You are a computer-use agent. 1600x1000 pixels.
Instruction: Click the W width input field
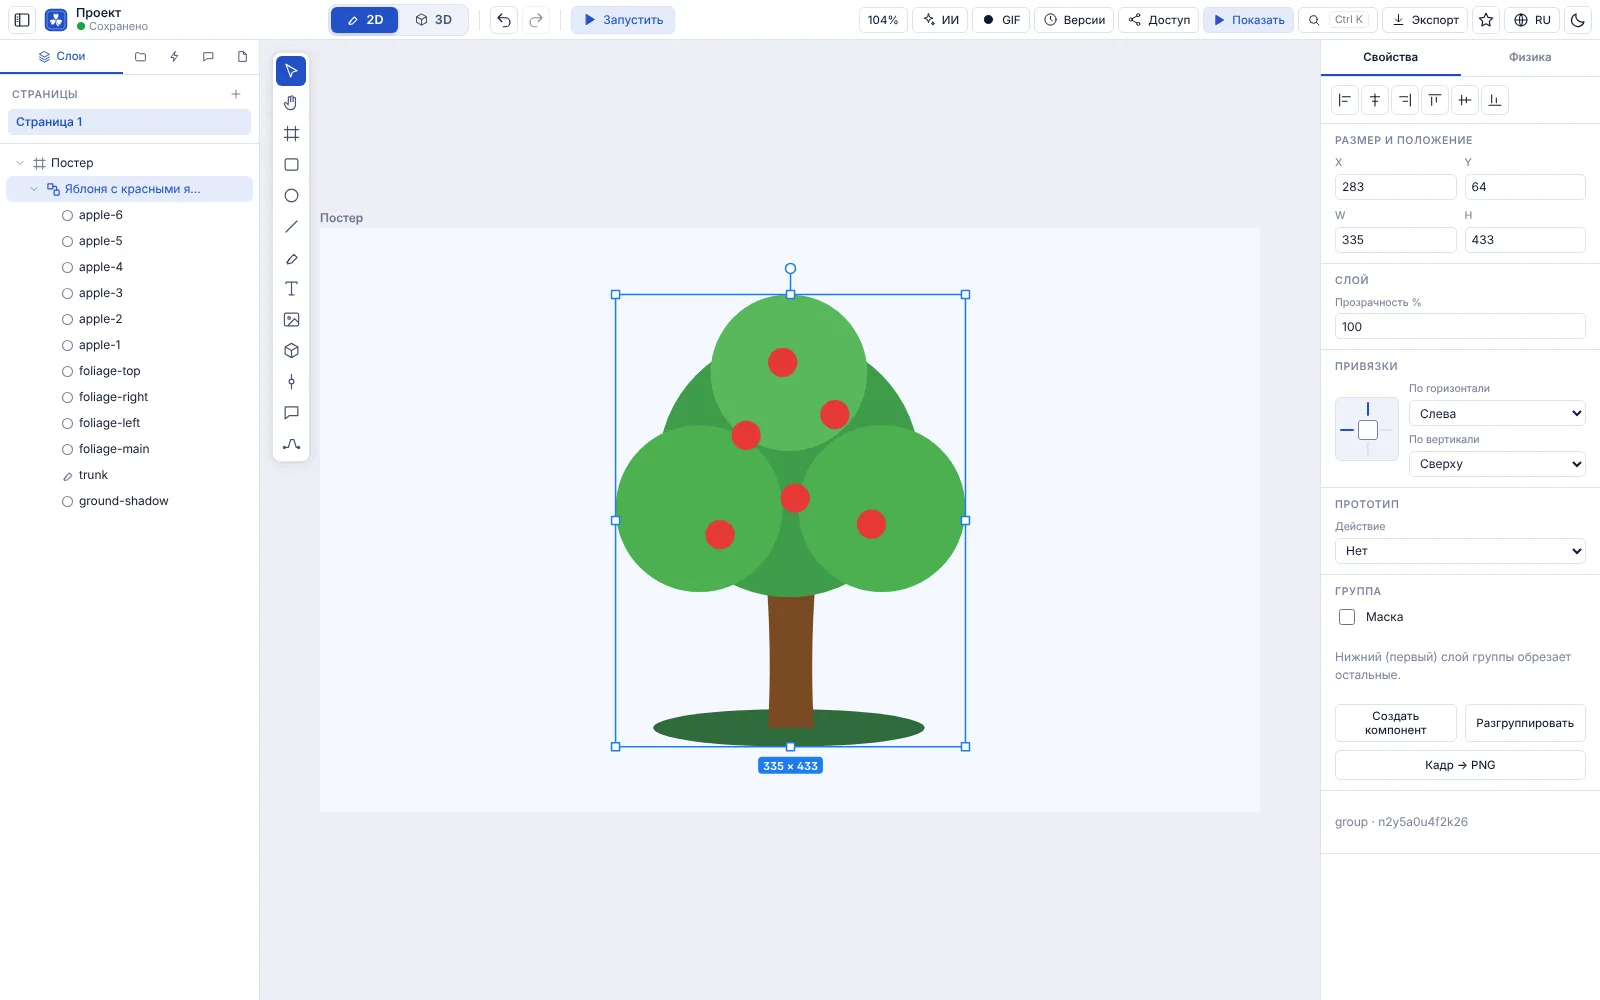[1395, 240]
